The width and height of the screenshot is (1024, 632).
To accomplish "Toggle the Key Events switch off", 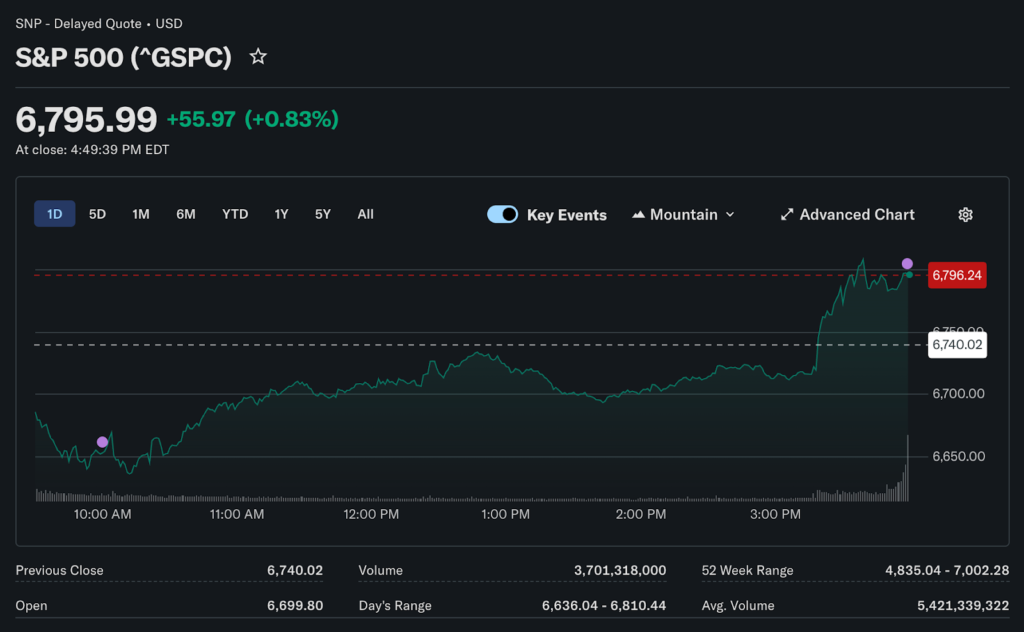I will [502, 215].
